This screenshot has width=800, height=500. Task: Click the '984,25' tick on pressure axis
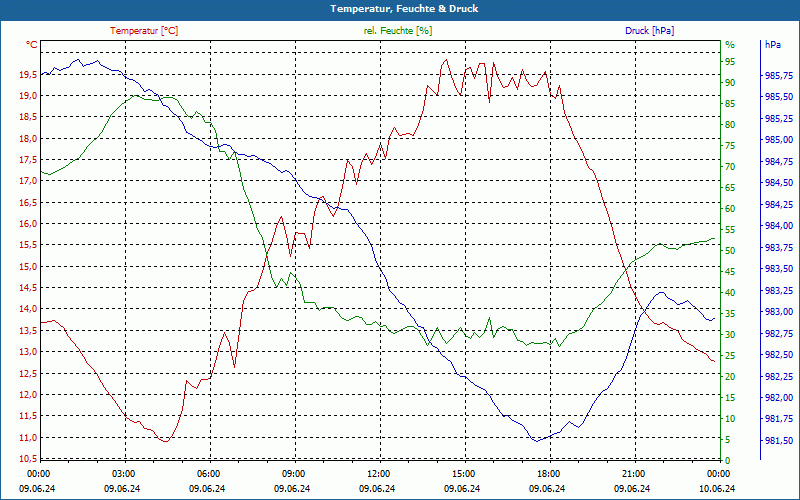(x=779, y=205)
